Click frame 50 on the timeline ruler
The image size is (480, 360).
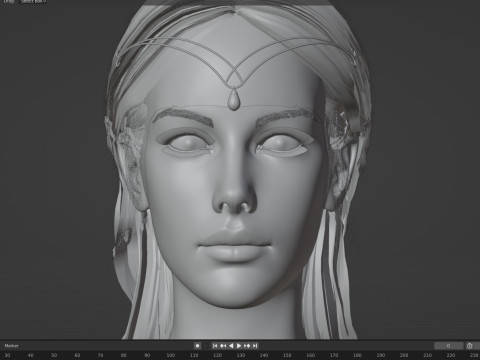tap(54, 355)
